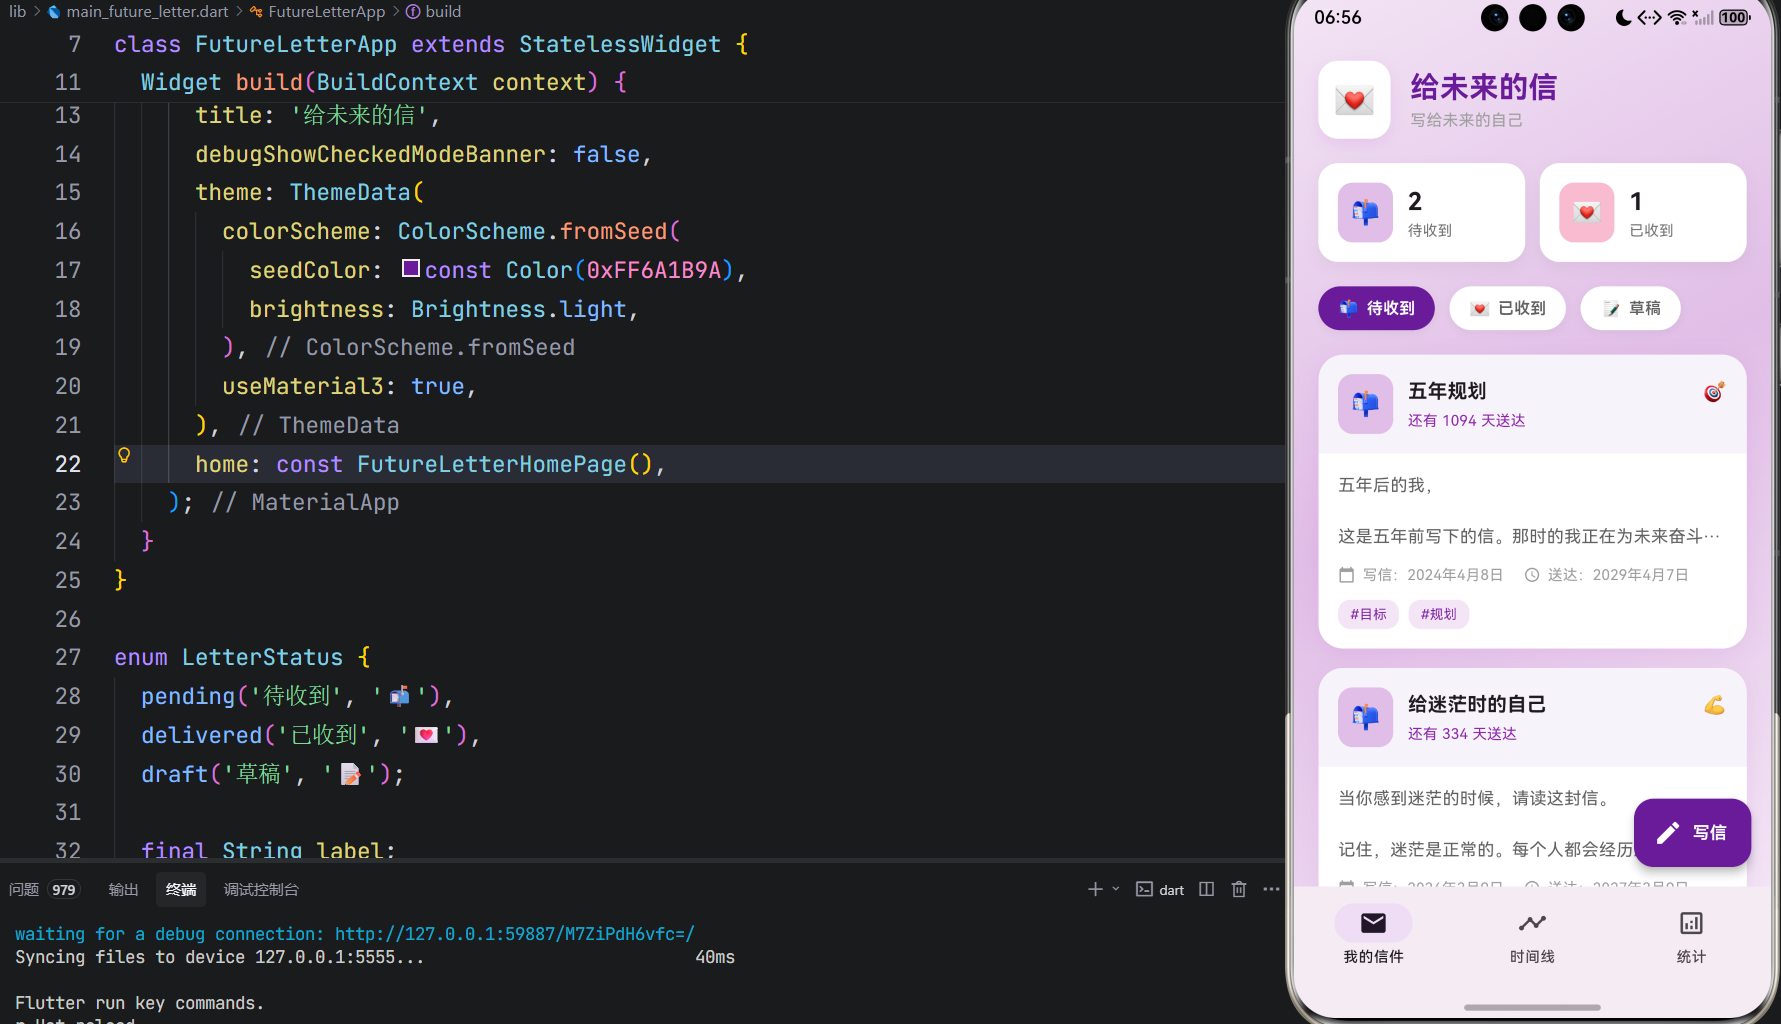Open the terminal panel more actions menu
The image size is (1781, 1024).
point(1271,889)
